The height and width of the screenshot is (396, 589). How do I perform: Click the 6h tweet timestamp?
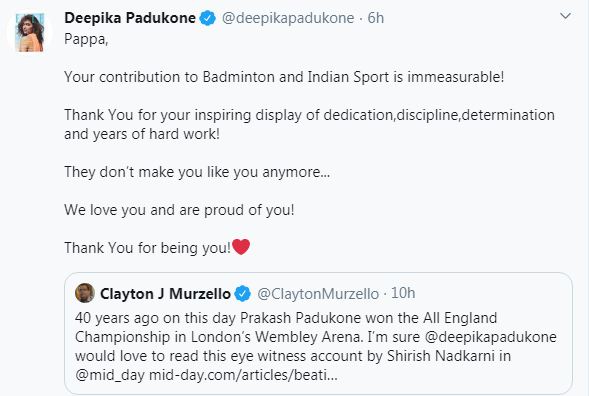click(x=376, y=18)
